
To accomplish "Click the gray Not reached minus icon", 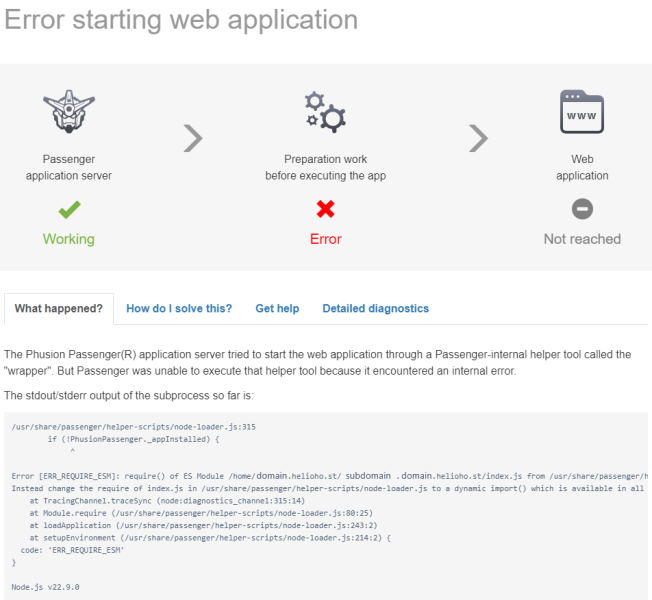I will coord(582,209).
